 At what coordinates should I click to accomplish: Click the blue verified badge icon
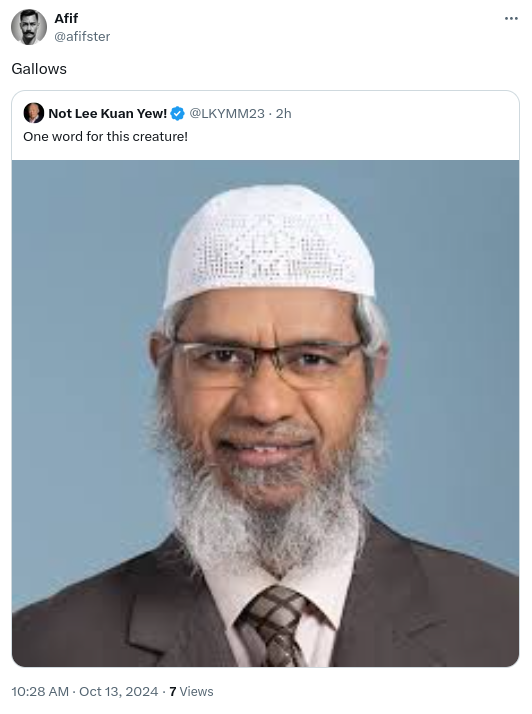(177, 113)
